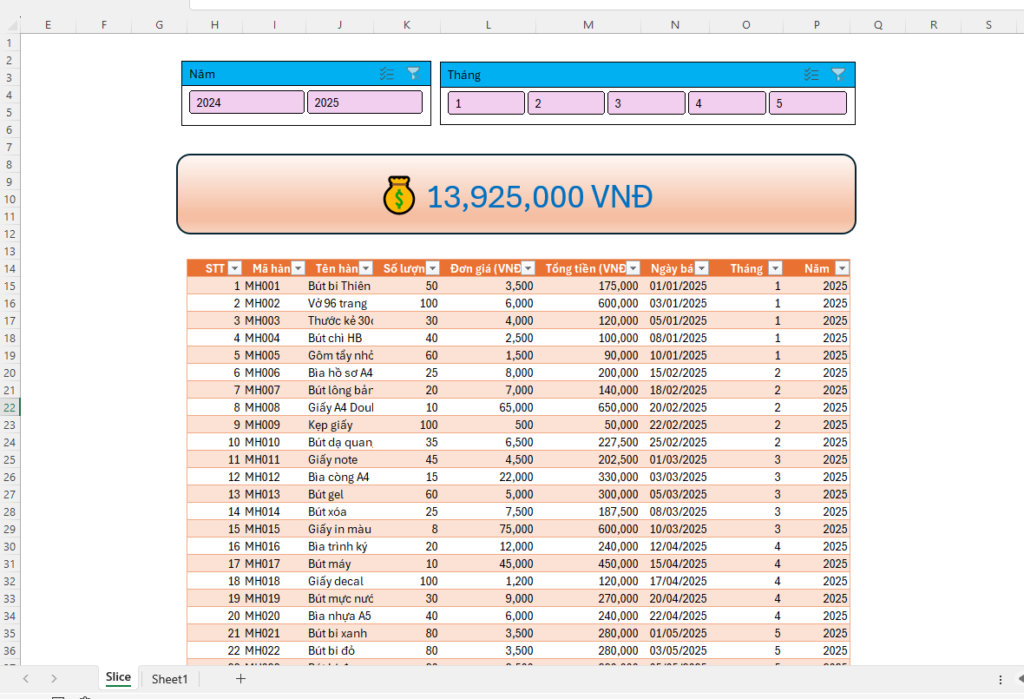The width and height of the screenshot is (1024, 699).
Task: Select 2024 in the Năm slicer
Action: 246,103
